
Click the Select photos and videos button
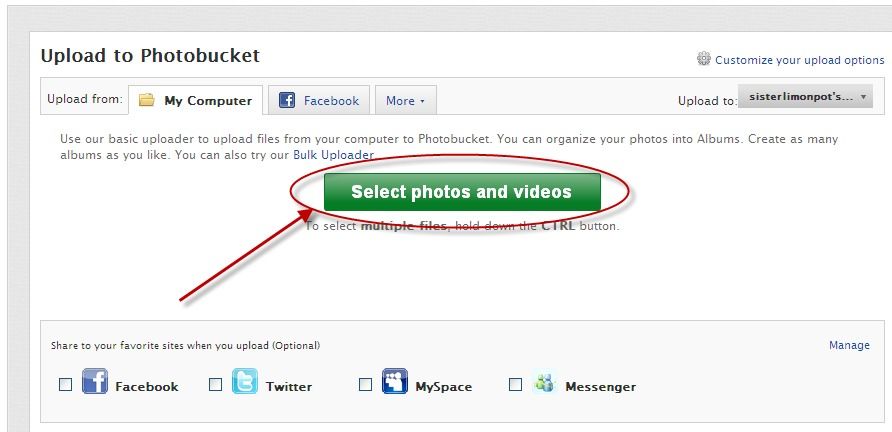pyautogui.click(x=462, y=192)
